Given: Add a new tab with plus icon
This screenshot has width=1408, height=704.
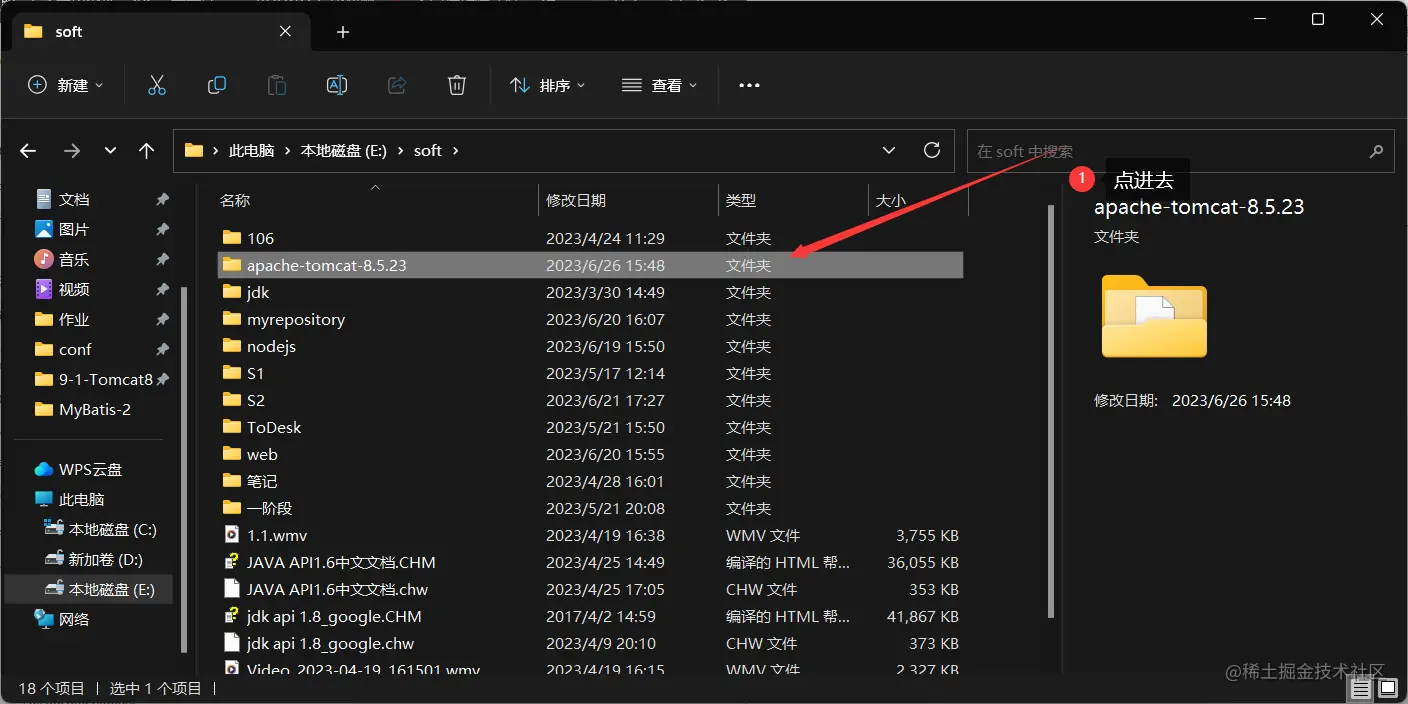Looking at the screenshot, I should (343, 32).
